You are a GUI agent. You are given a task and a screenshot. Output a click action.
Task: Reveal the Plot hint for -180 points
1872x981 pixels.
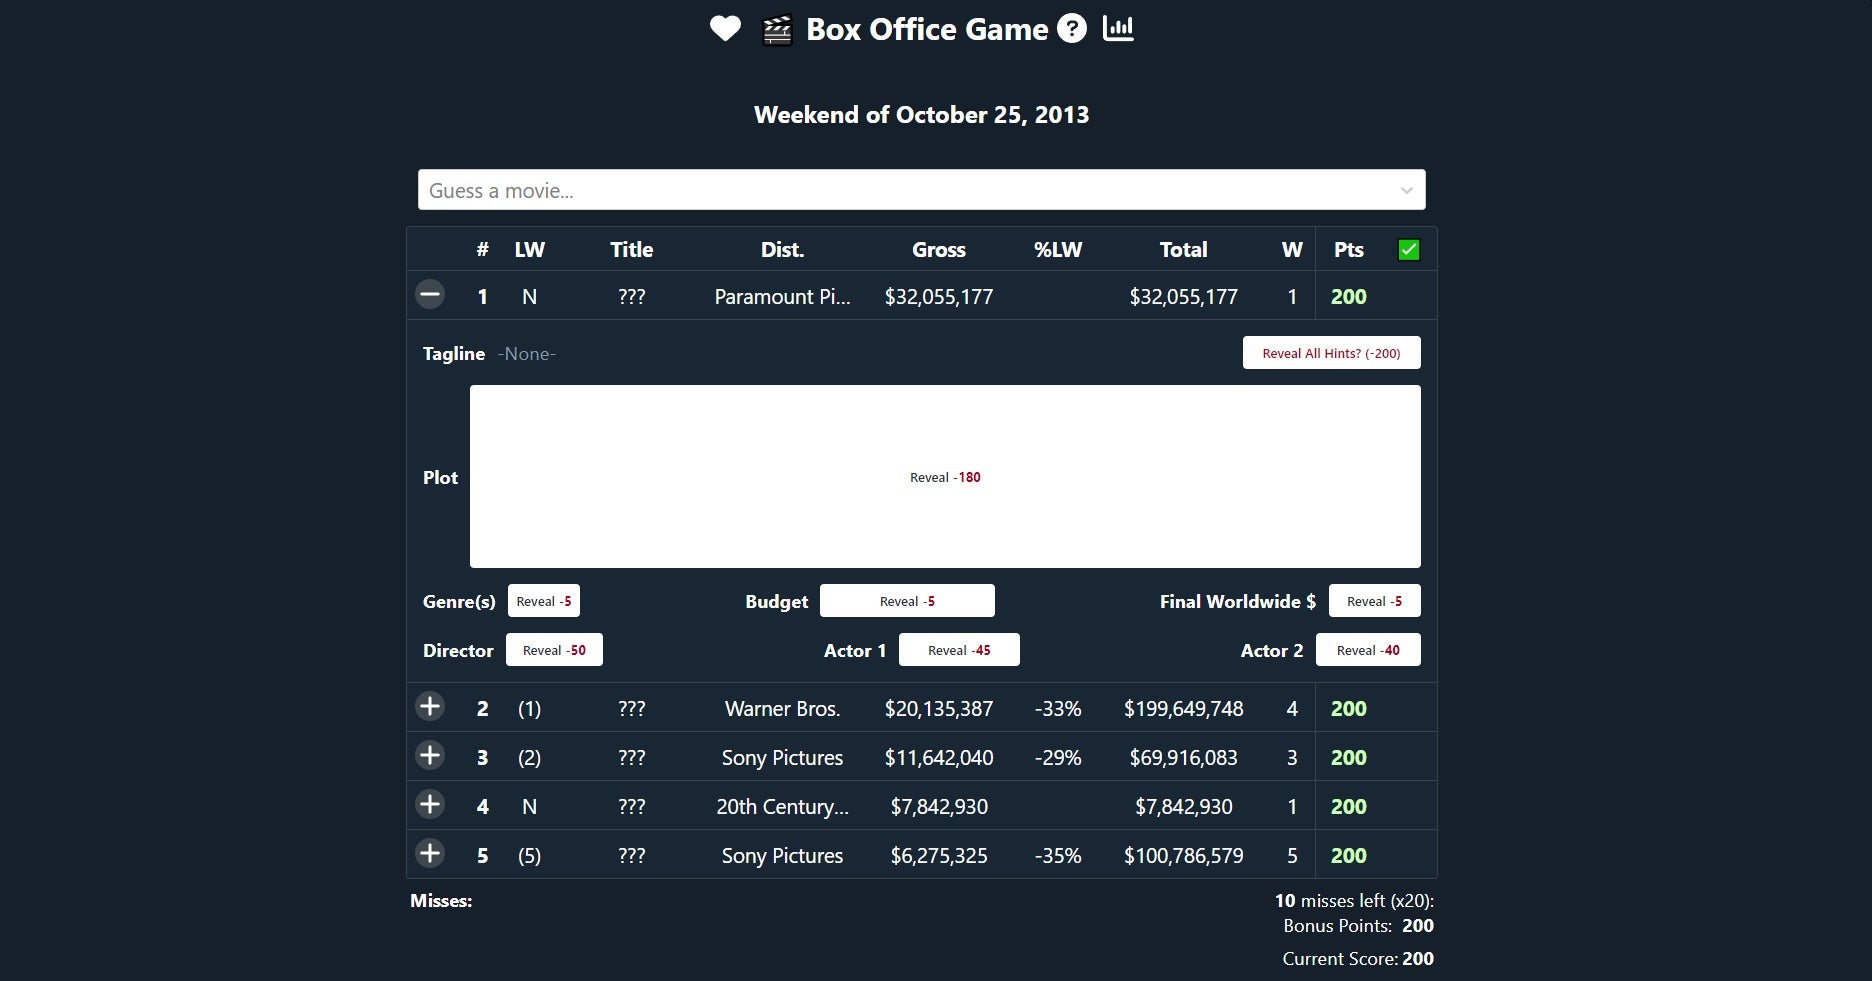click(x=944, y=477)
